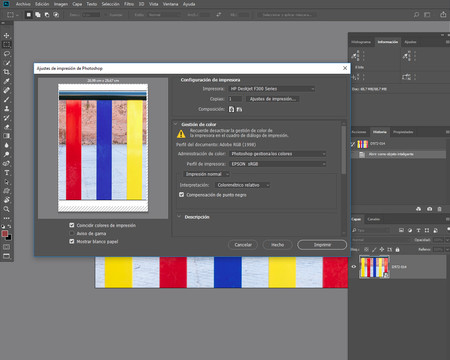
Task: Select the Lasso tool
Action: 6,54
